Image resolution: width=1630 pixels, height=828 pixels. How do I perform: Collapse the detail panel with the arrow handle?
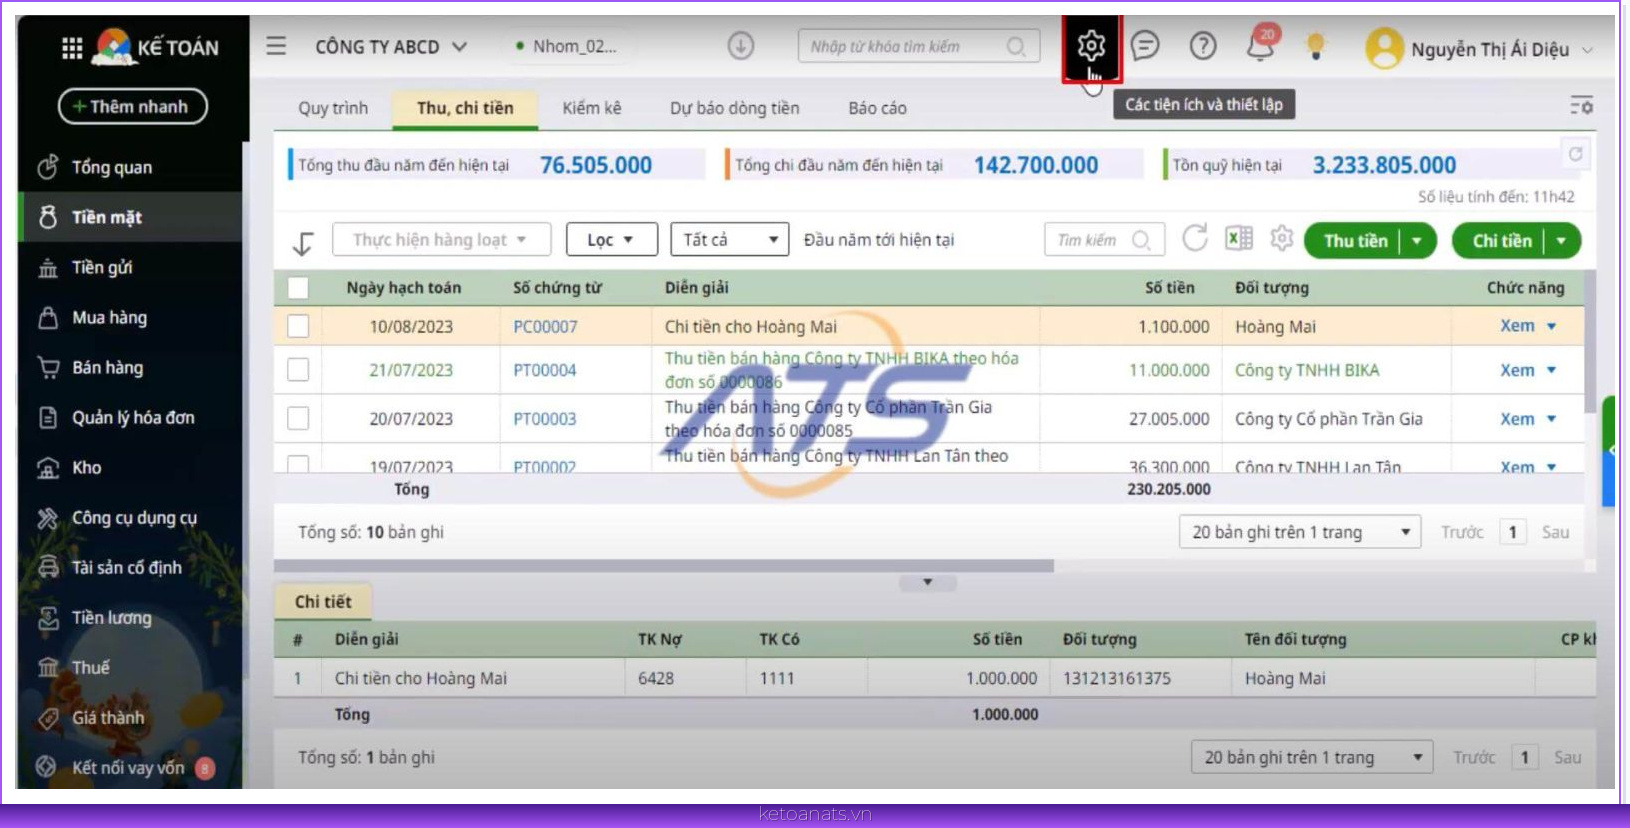(927, 582)
